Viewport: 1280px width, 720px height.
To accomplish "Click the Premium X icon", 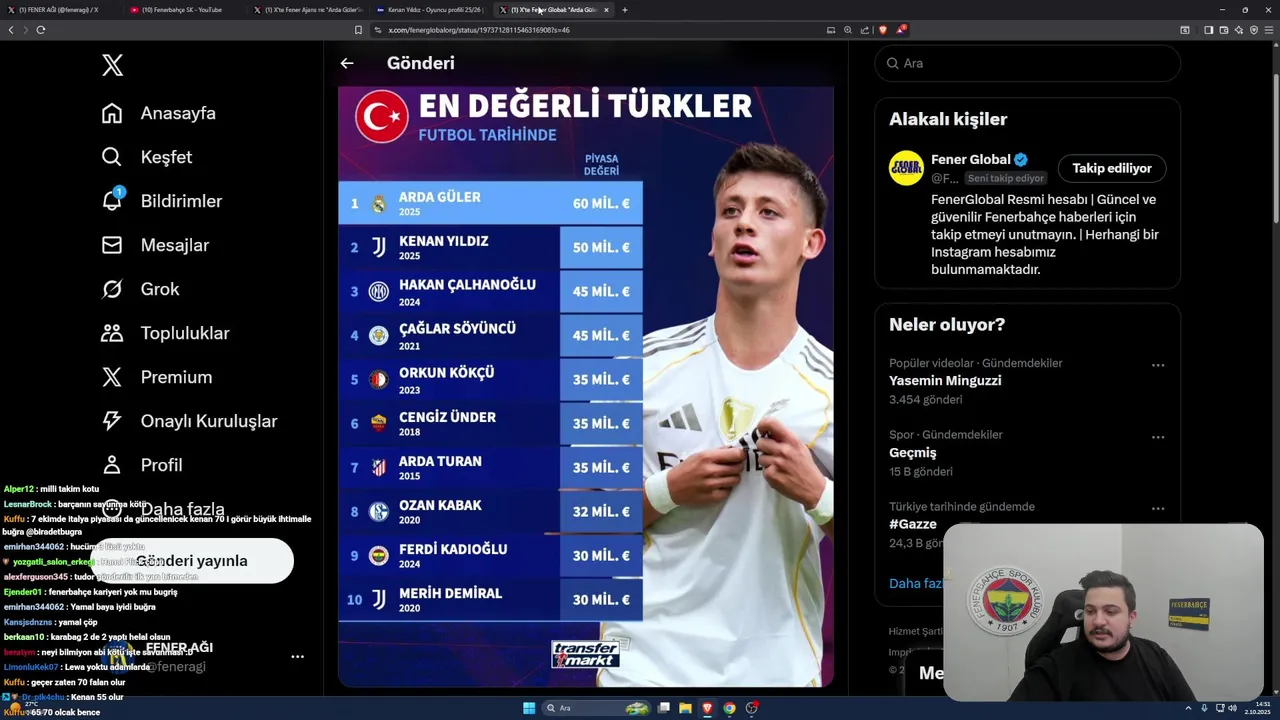I will [112, 377].
